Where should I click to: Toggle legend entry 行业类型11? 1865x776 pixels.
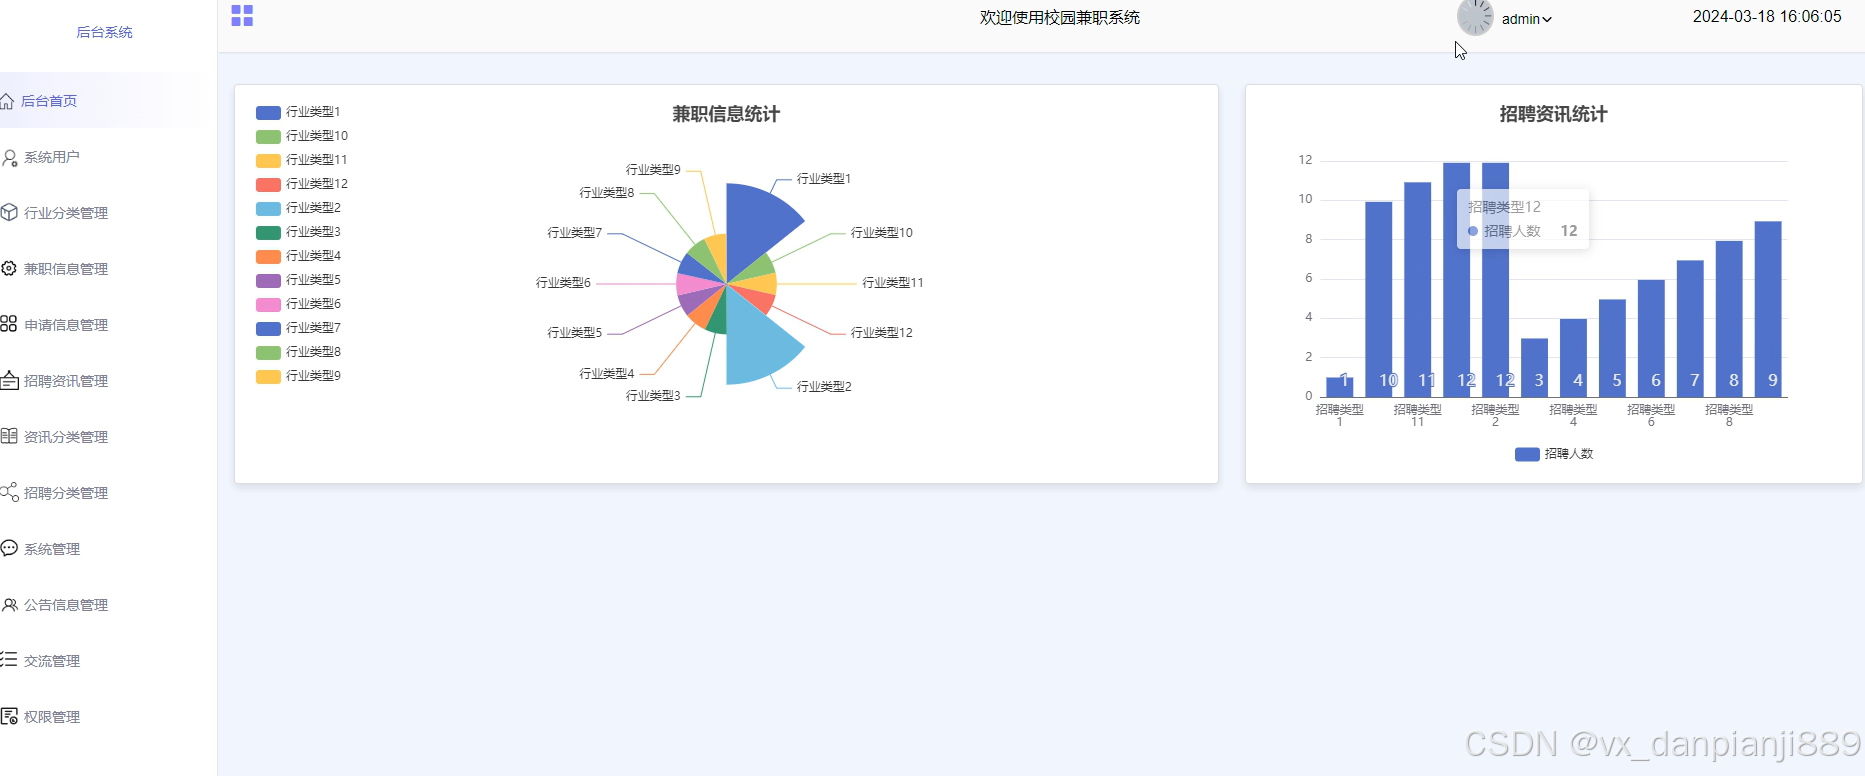click(302, 160)
